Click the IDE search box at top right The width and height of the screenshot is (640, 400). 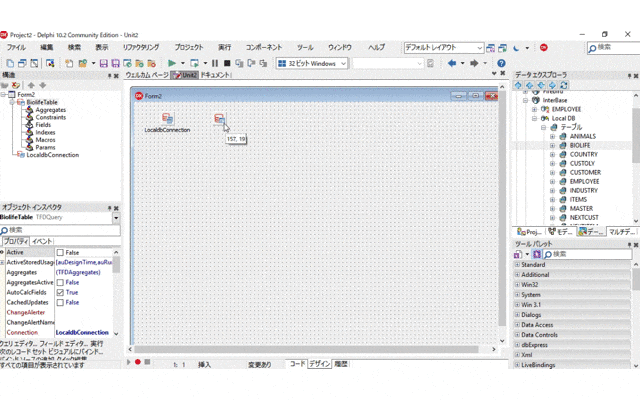coord(613,48)
